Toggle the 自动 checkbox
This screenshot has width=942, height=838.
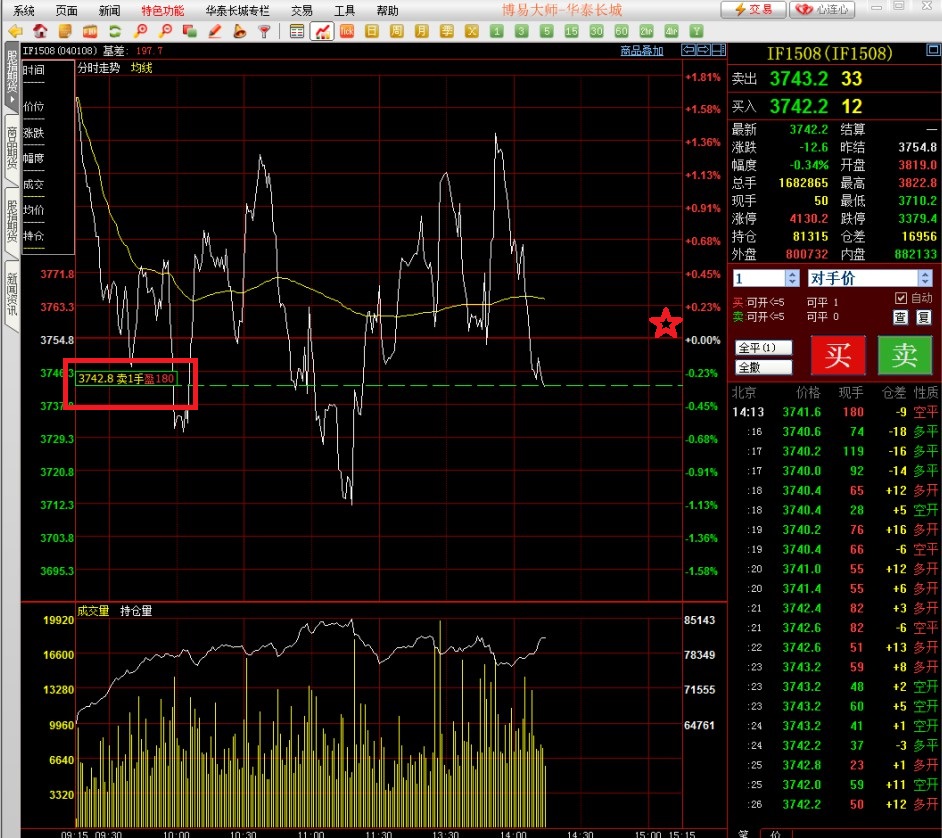pos(900,298)
